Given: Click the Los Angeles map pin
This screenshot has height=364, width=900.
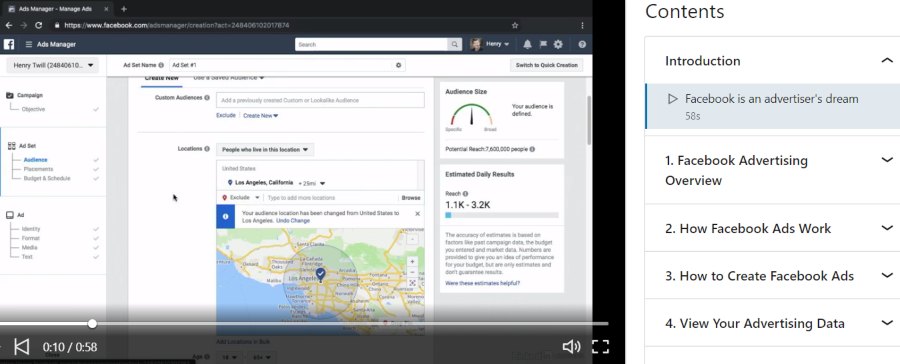Looking at the screenshot, I should coord(321,274).
